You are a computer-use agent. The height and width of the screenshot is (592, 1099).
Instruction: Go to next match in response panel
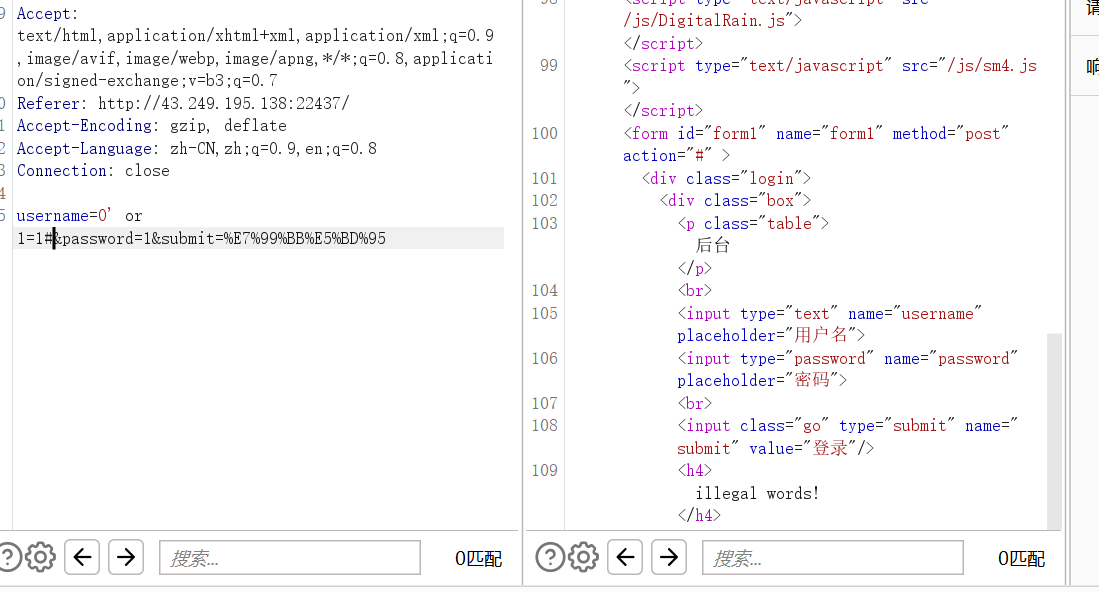pyautogui.click(x=669, y=557)
